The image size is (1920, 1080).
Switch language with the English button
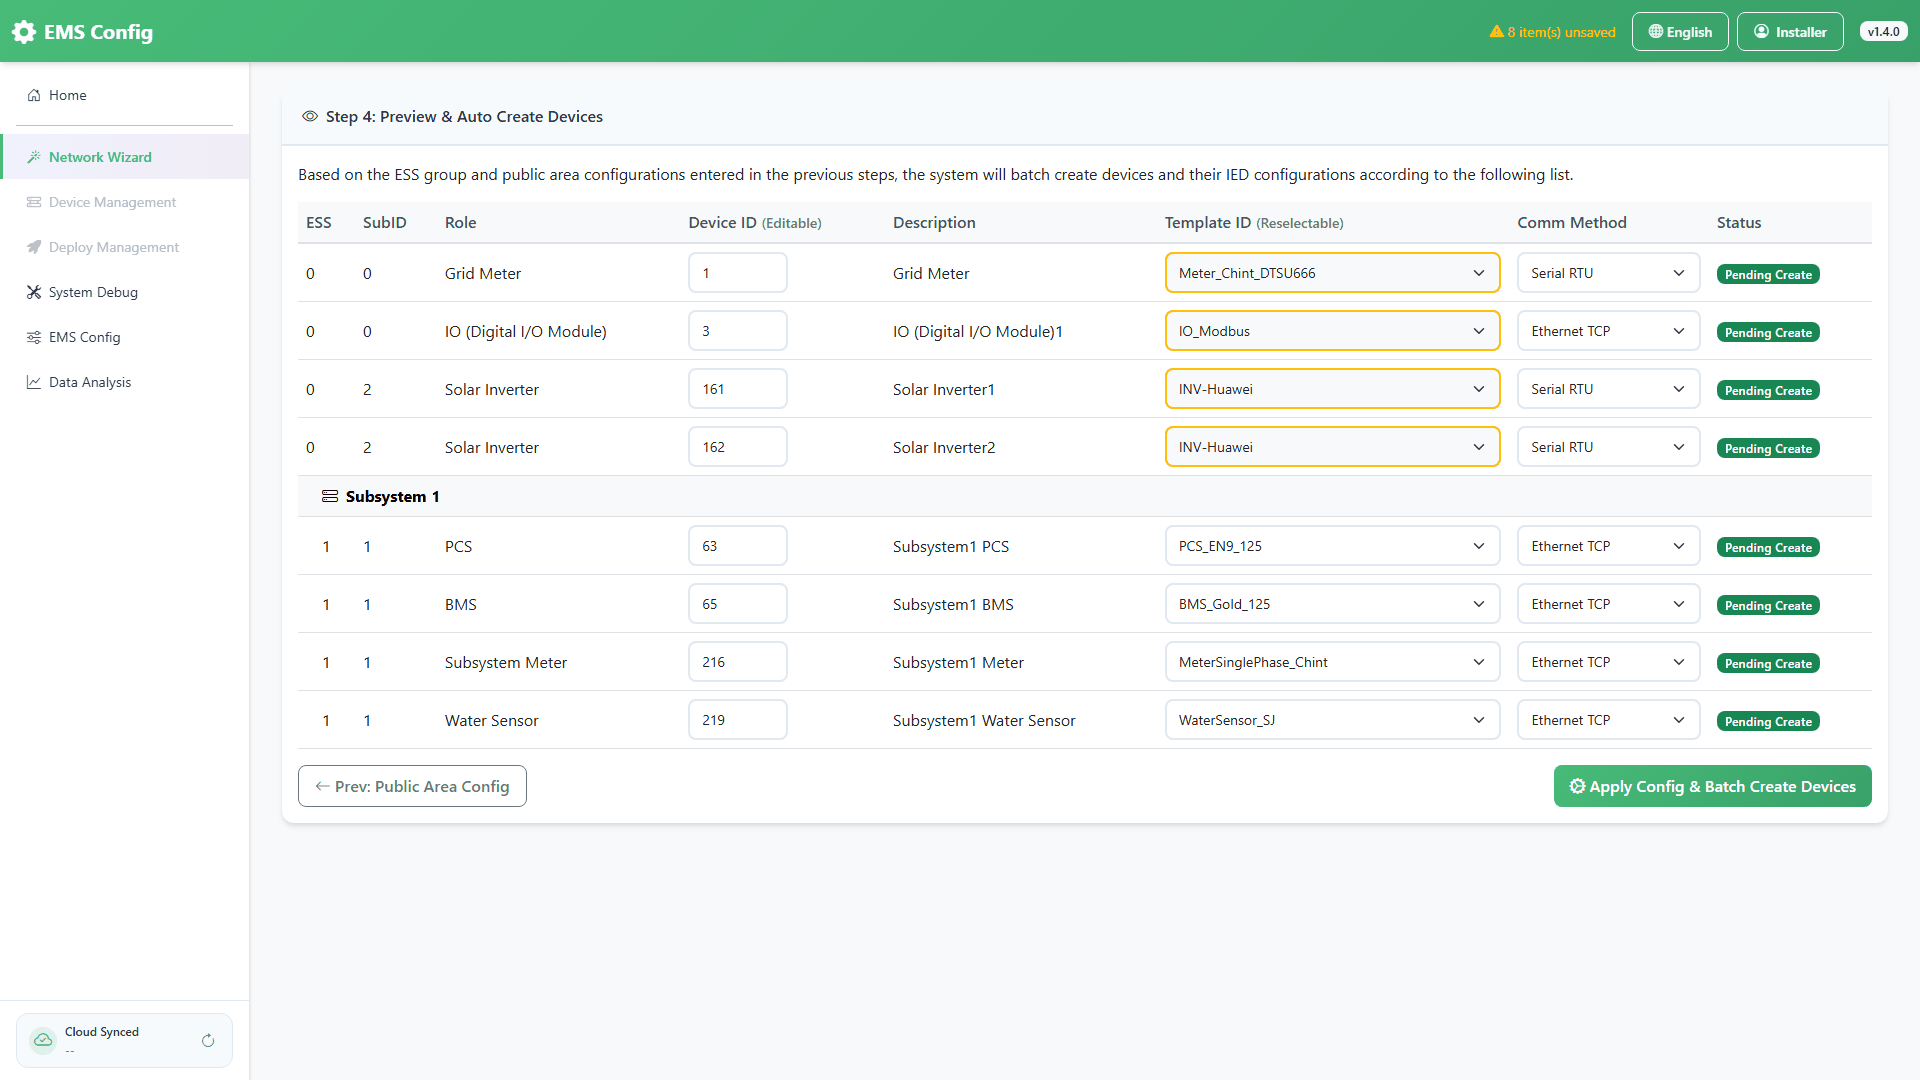(x=1680, y=32)
